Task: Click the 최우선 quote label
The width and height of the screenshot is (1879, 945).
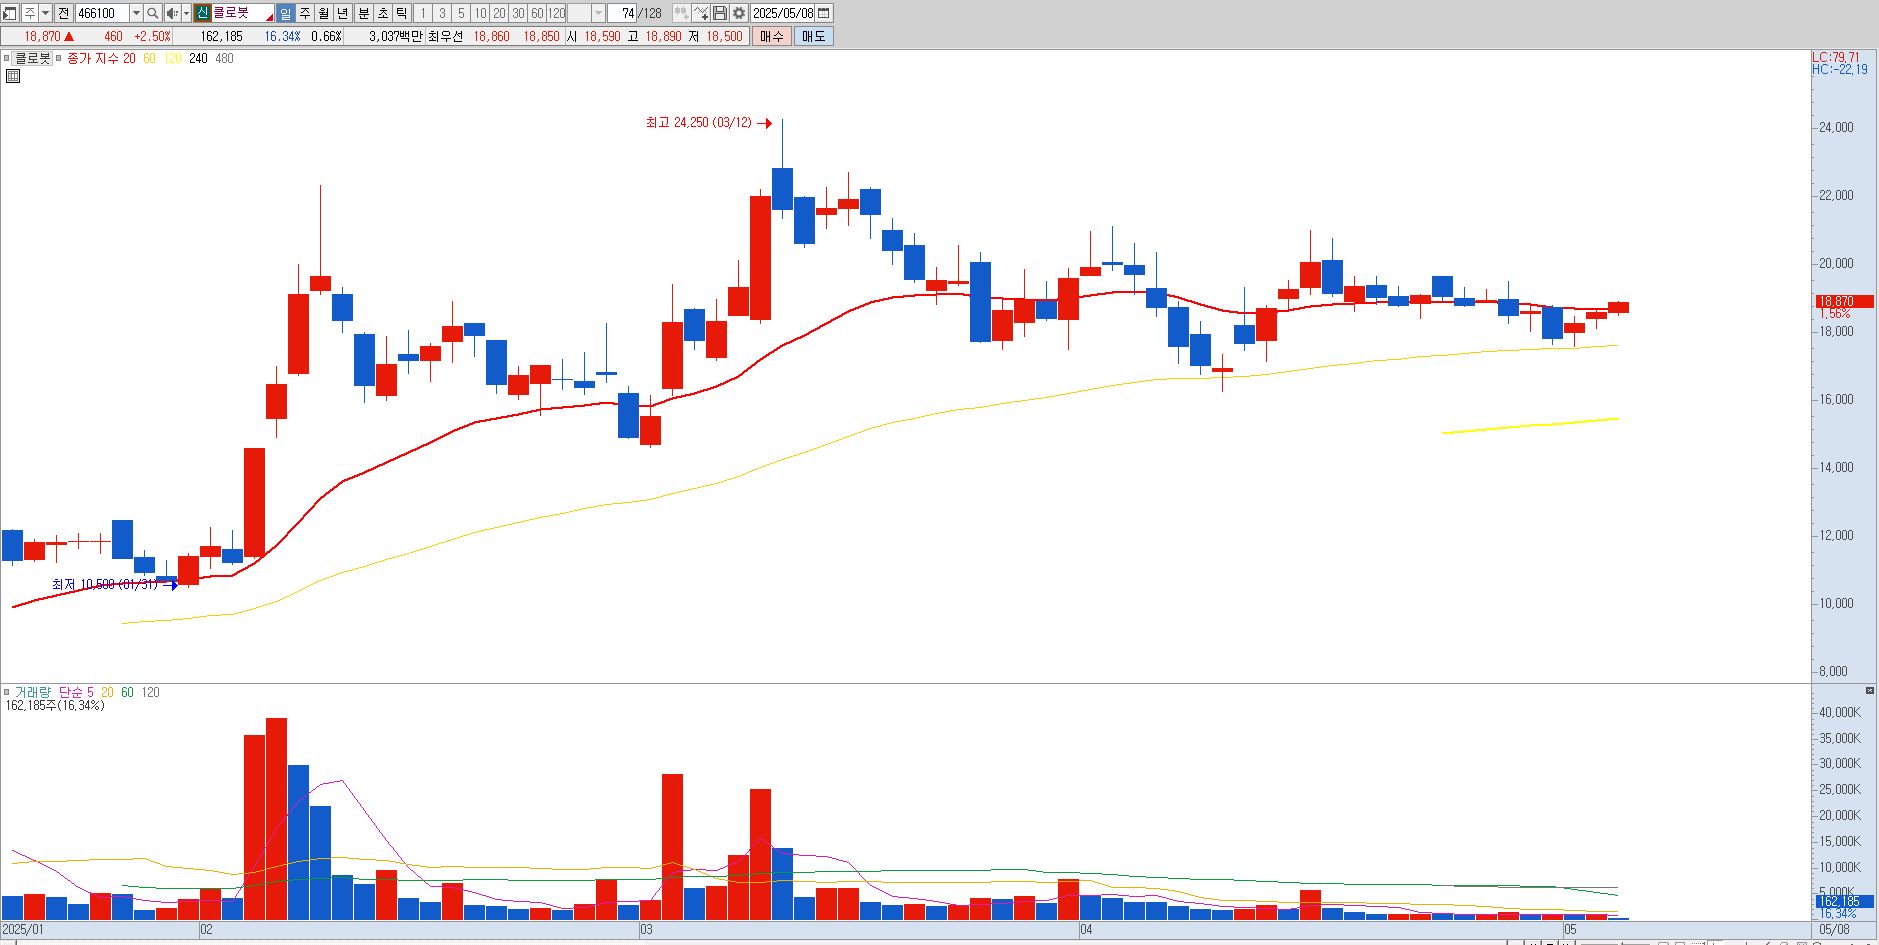Action: point(445,36)
